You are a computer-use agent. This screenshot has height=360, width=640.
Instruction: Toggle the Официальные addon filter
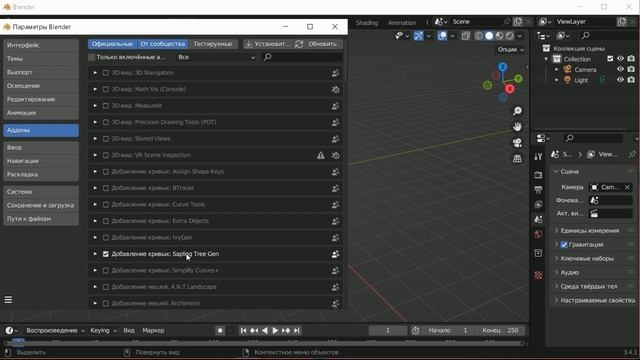click(x=112, y=44)
